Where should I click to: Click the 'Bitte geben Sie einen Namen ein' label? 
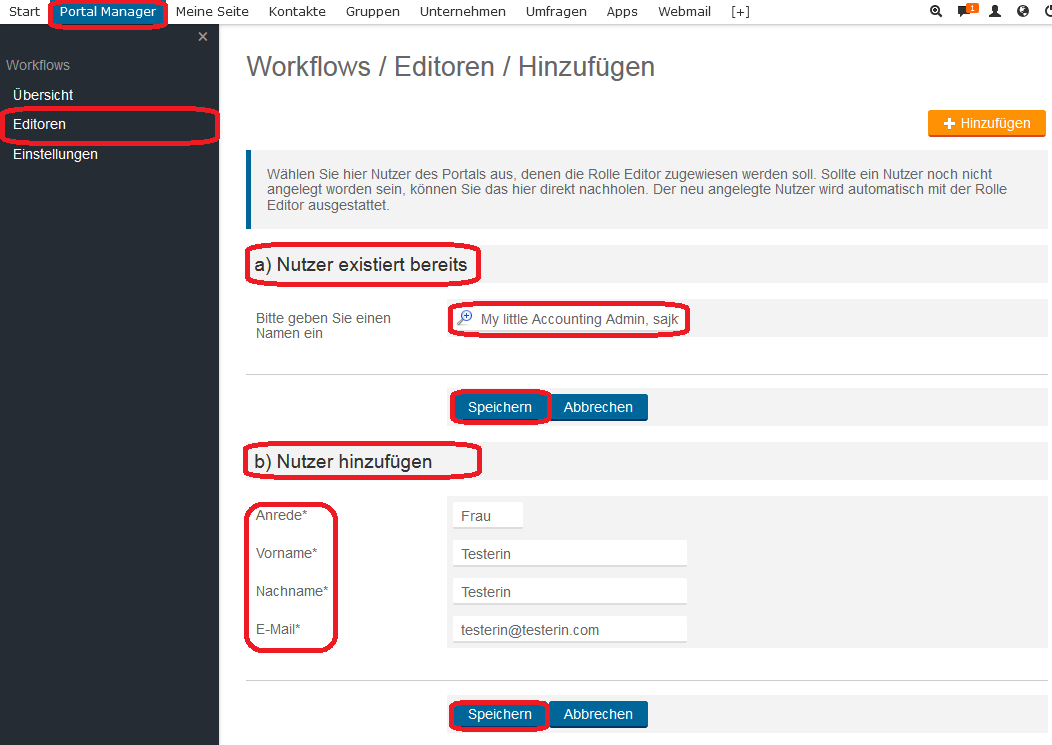323,326
